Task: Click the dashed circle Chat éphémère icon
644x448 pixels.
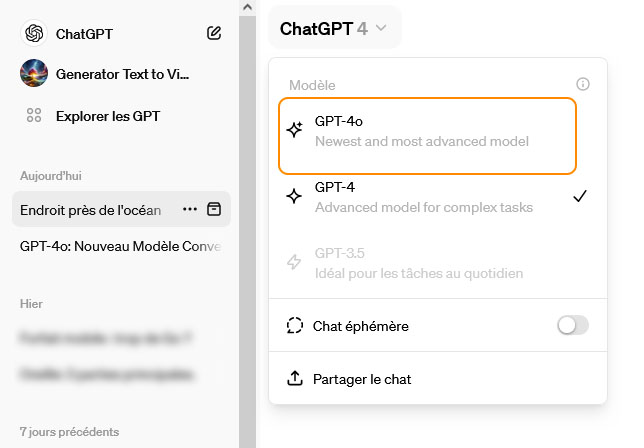Action: pos(294,326)
